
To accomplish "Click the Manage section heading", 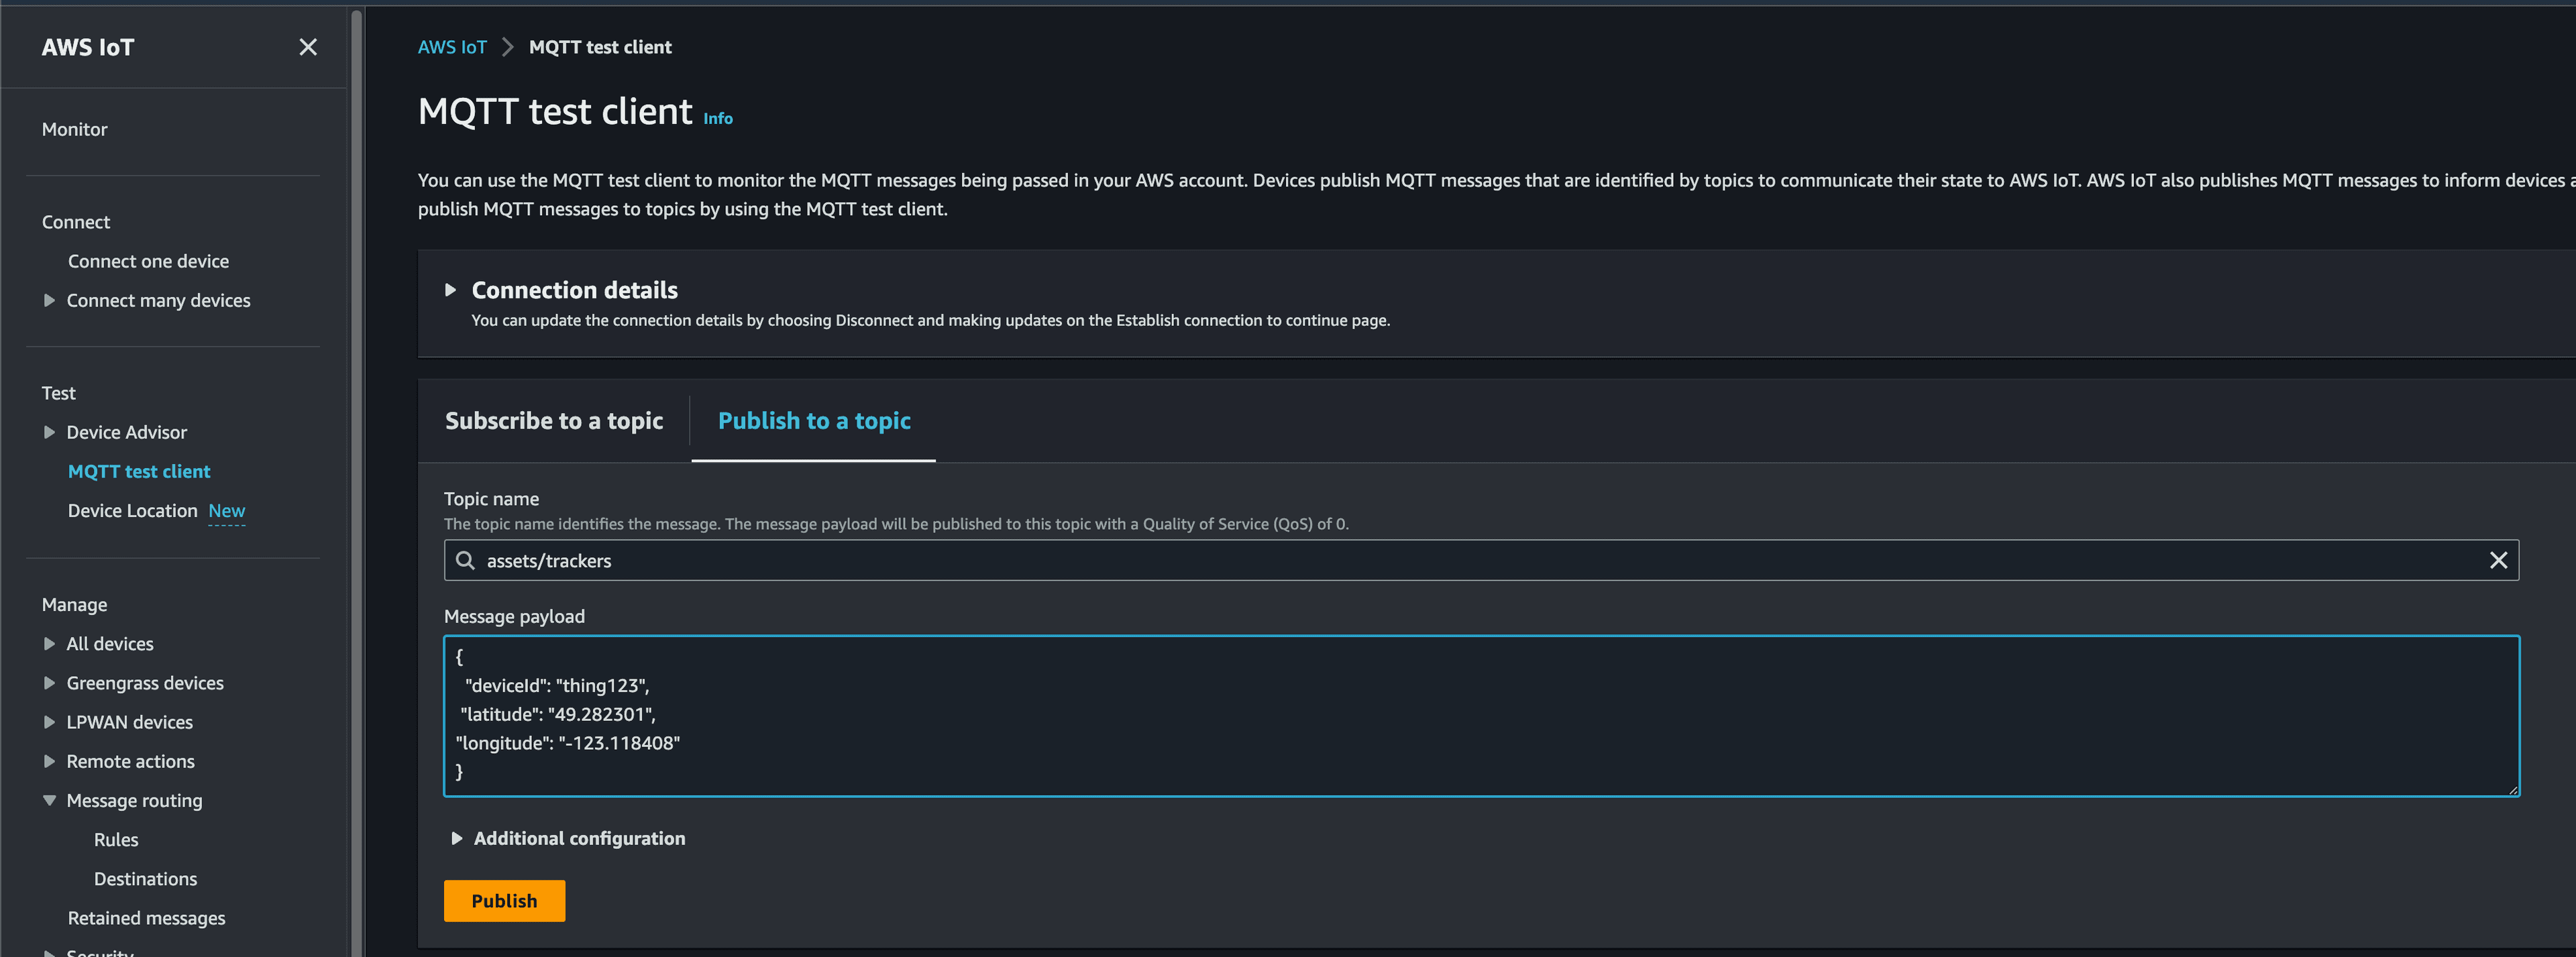I will 74,605.
